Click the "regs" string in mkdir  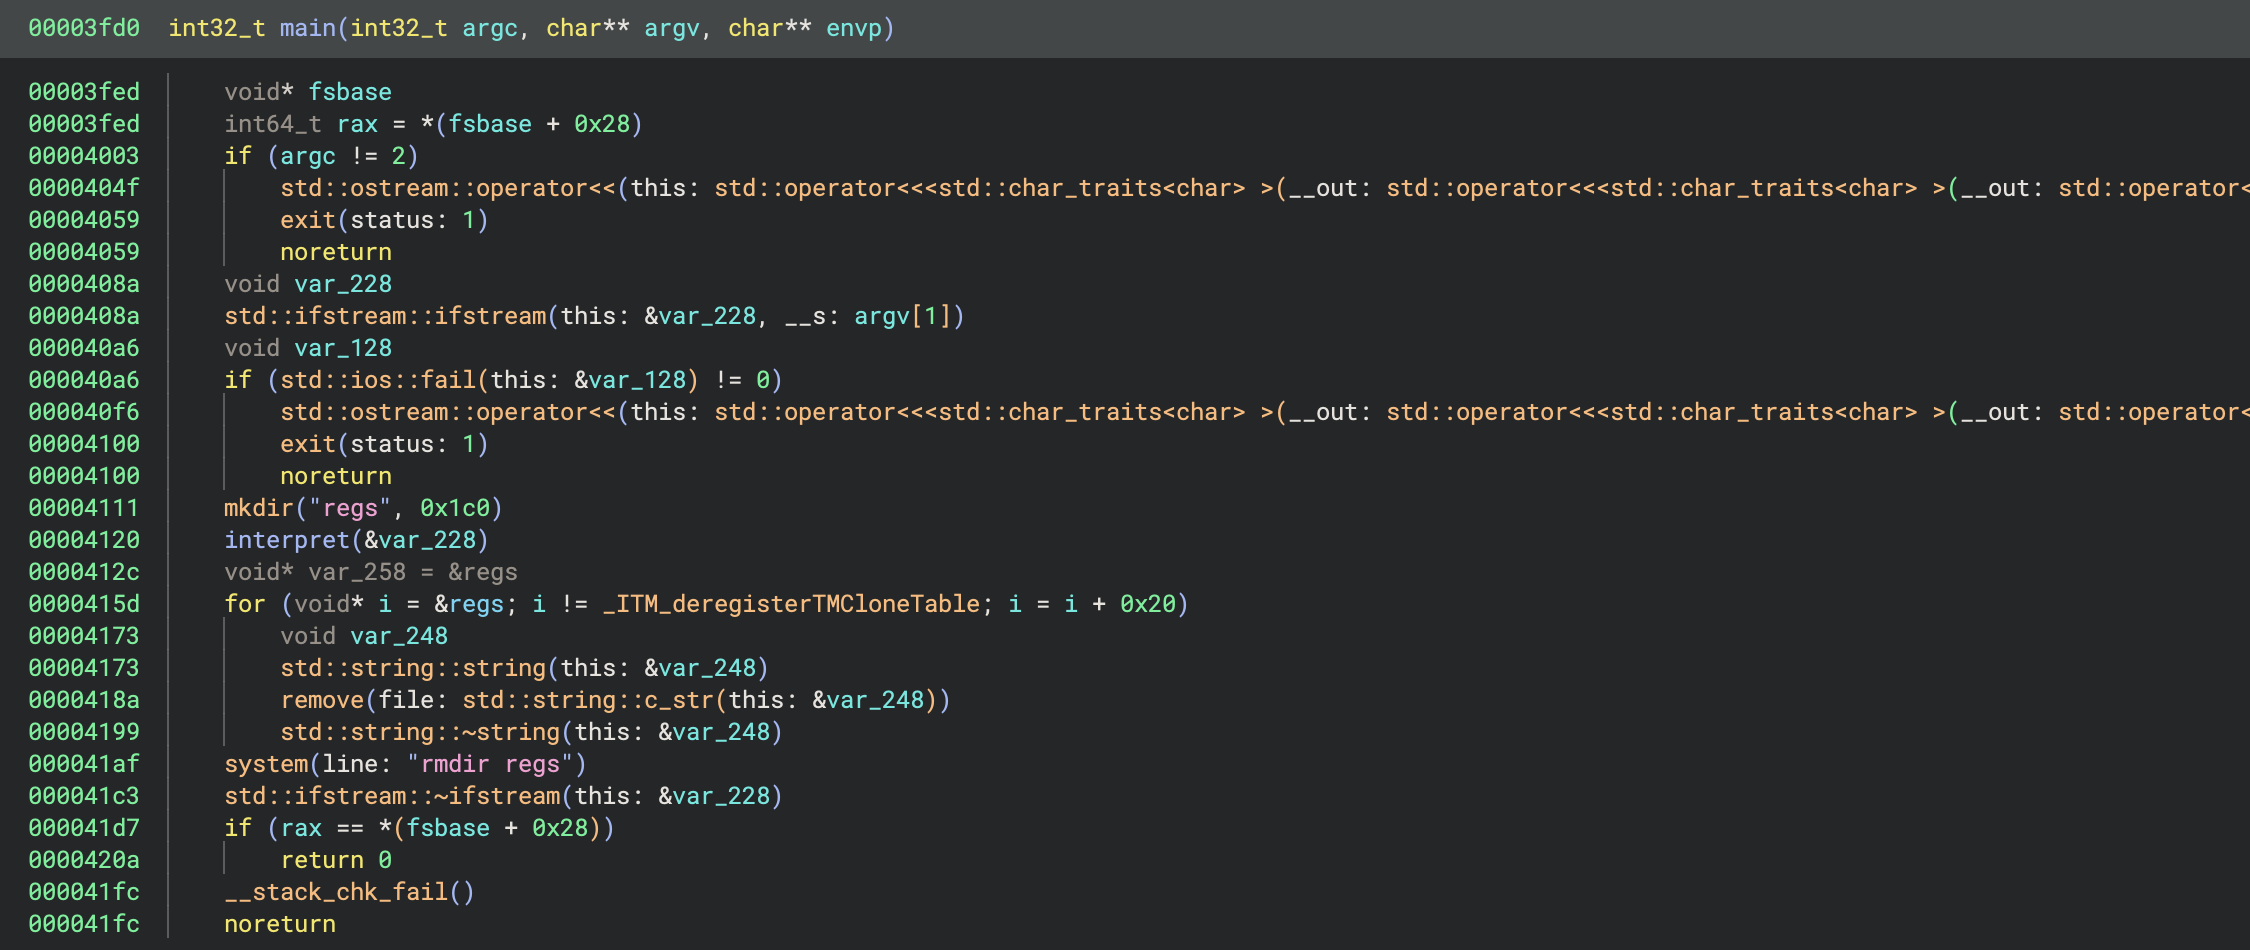[350, 508]
